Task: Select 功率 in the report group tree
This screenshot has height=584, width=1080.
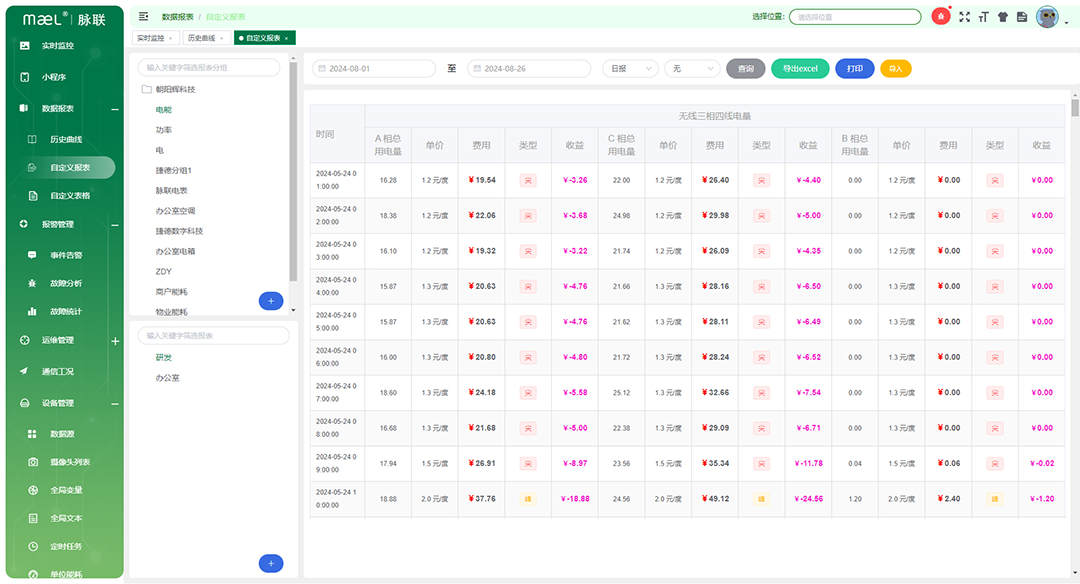Action: point(164,130)
